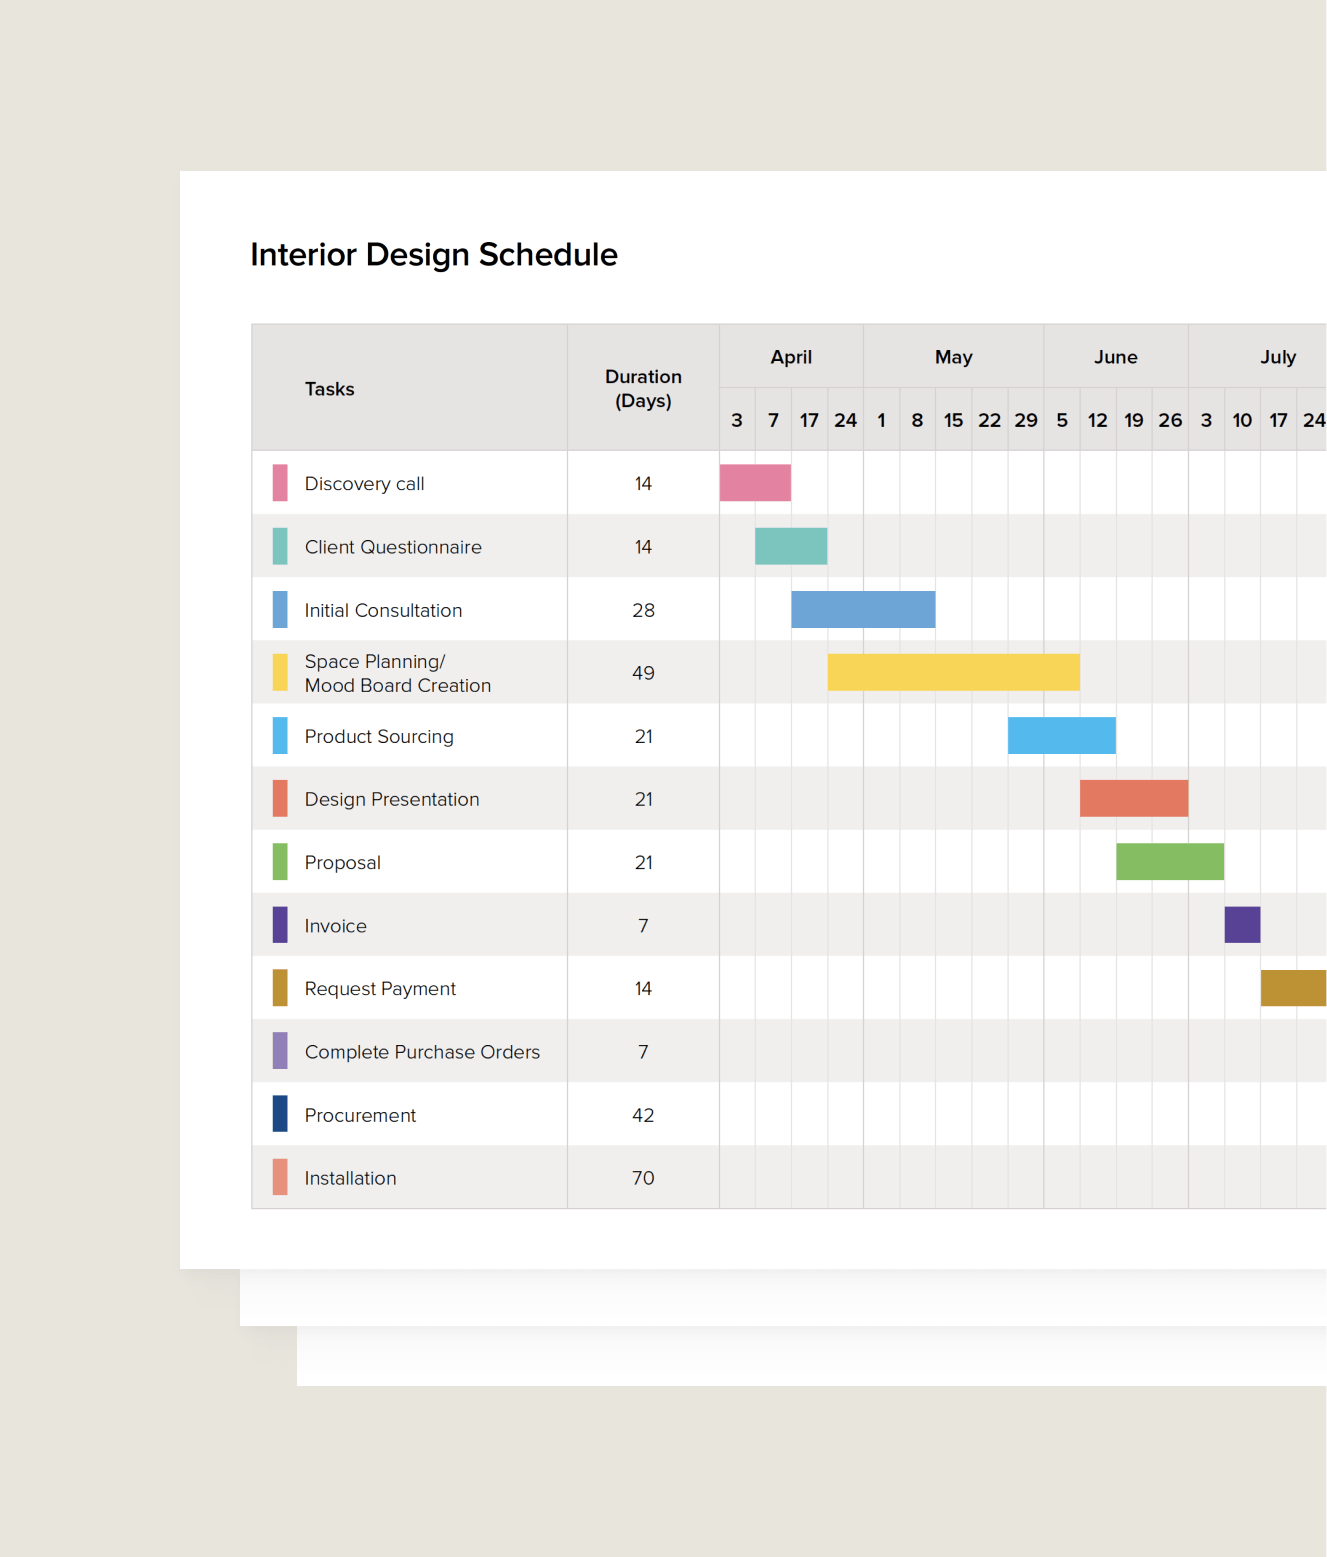The height and width of the screenshot is (1557, 1327).
Task: Select the Proposal green color swatch
Action: (280, 861)
